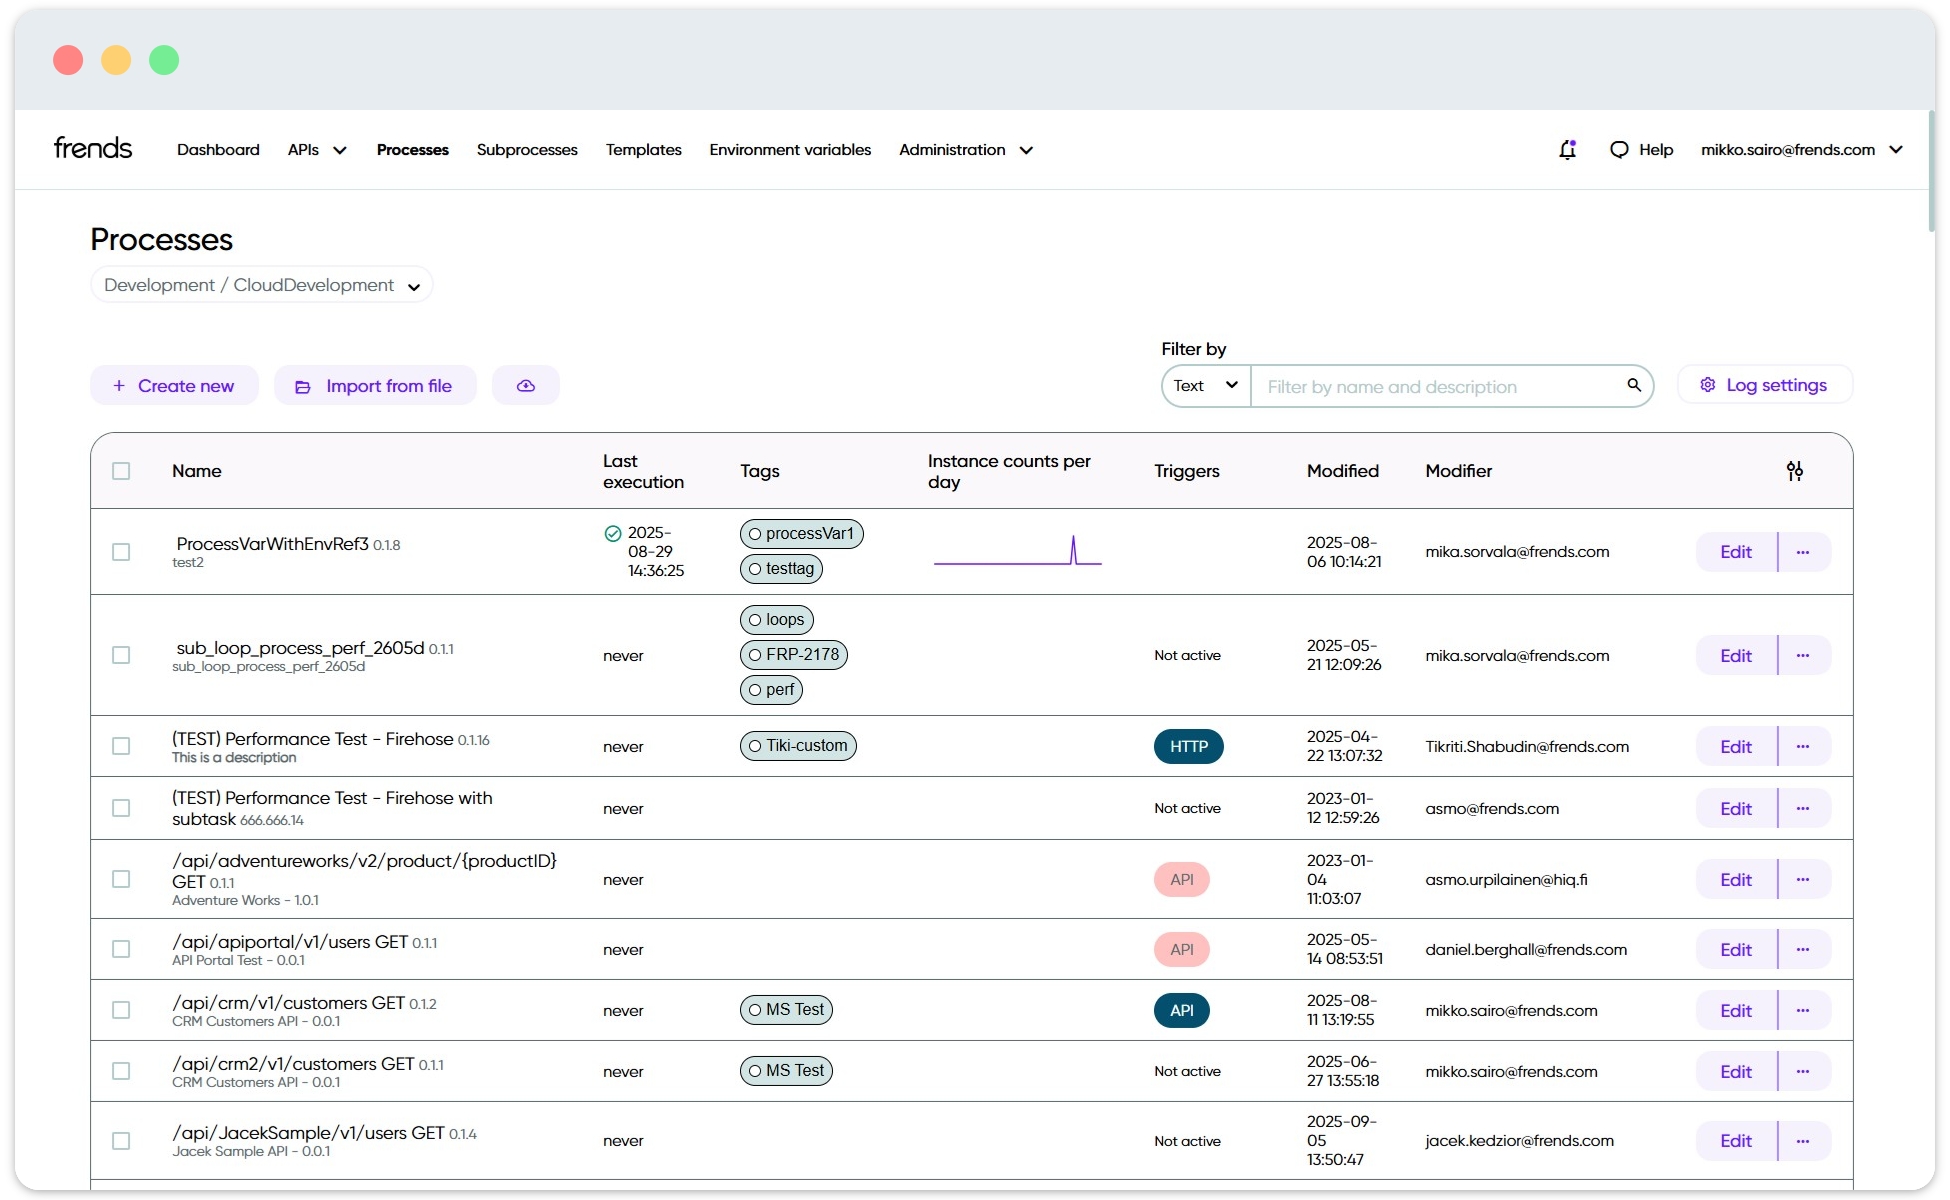Expand the mikko.sairo@frends.com user menu
Viewport: 1950px width, 1200px height.
tap(1800, 150)
